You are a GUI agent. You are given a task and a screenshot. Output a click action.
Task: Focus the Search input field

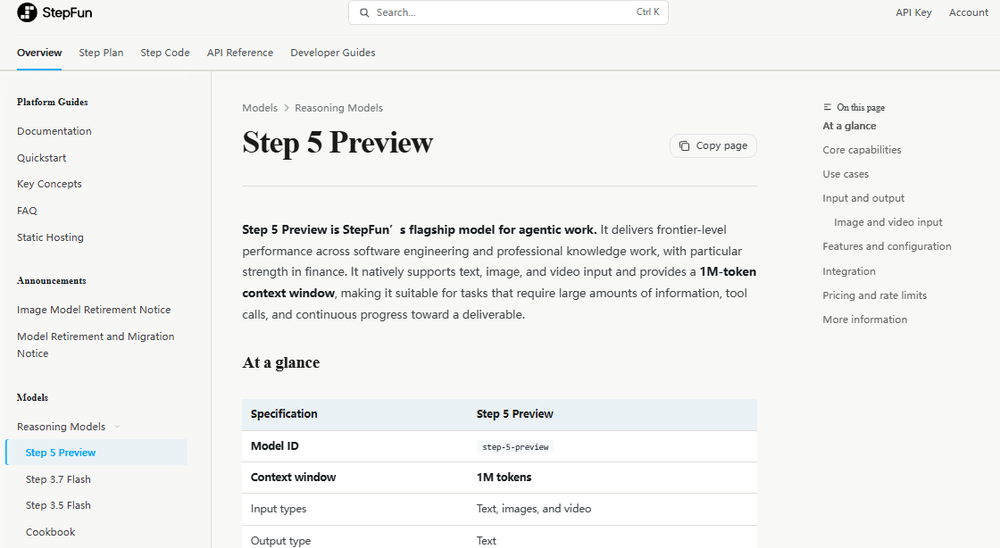click(x=508, y=13)
